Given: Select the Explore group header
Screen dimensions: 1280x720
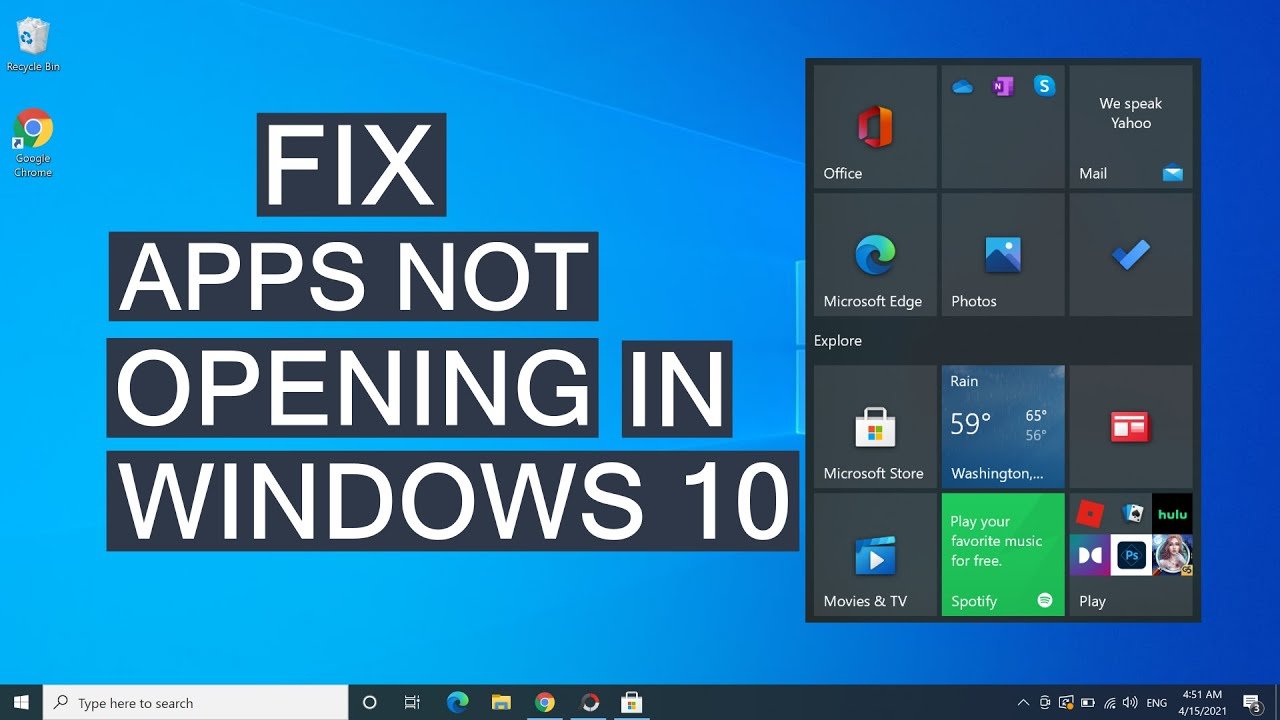Looking at the screenshot, I should point(838,341).
